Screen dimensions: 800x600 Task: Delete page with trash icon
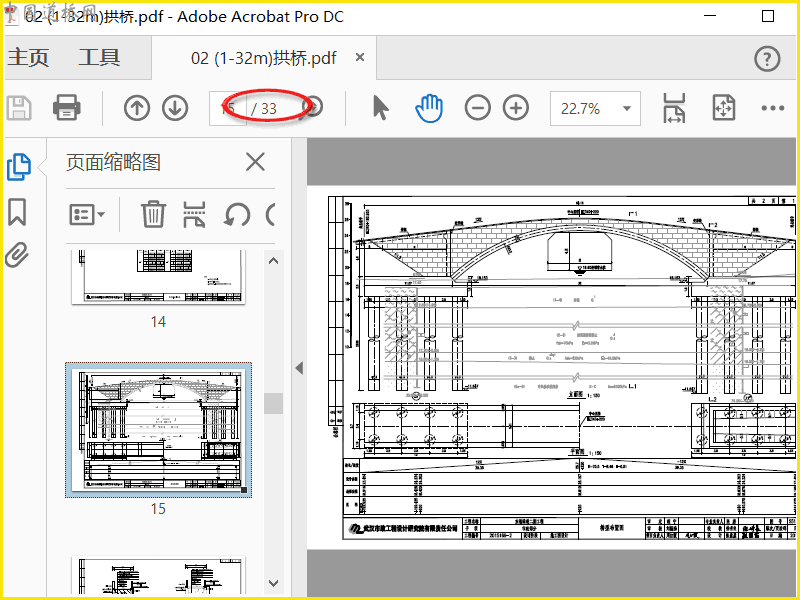153,214
